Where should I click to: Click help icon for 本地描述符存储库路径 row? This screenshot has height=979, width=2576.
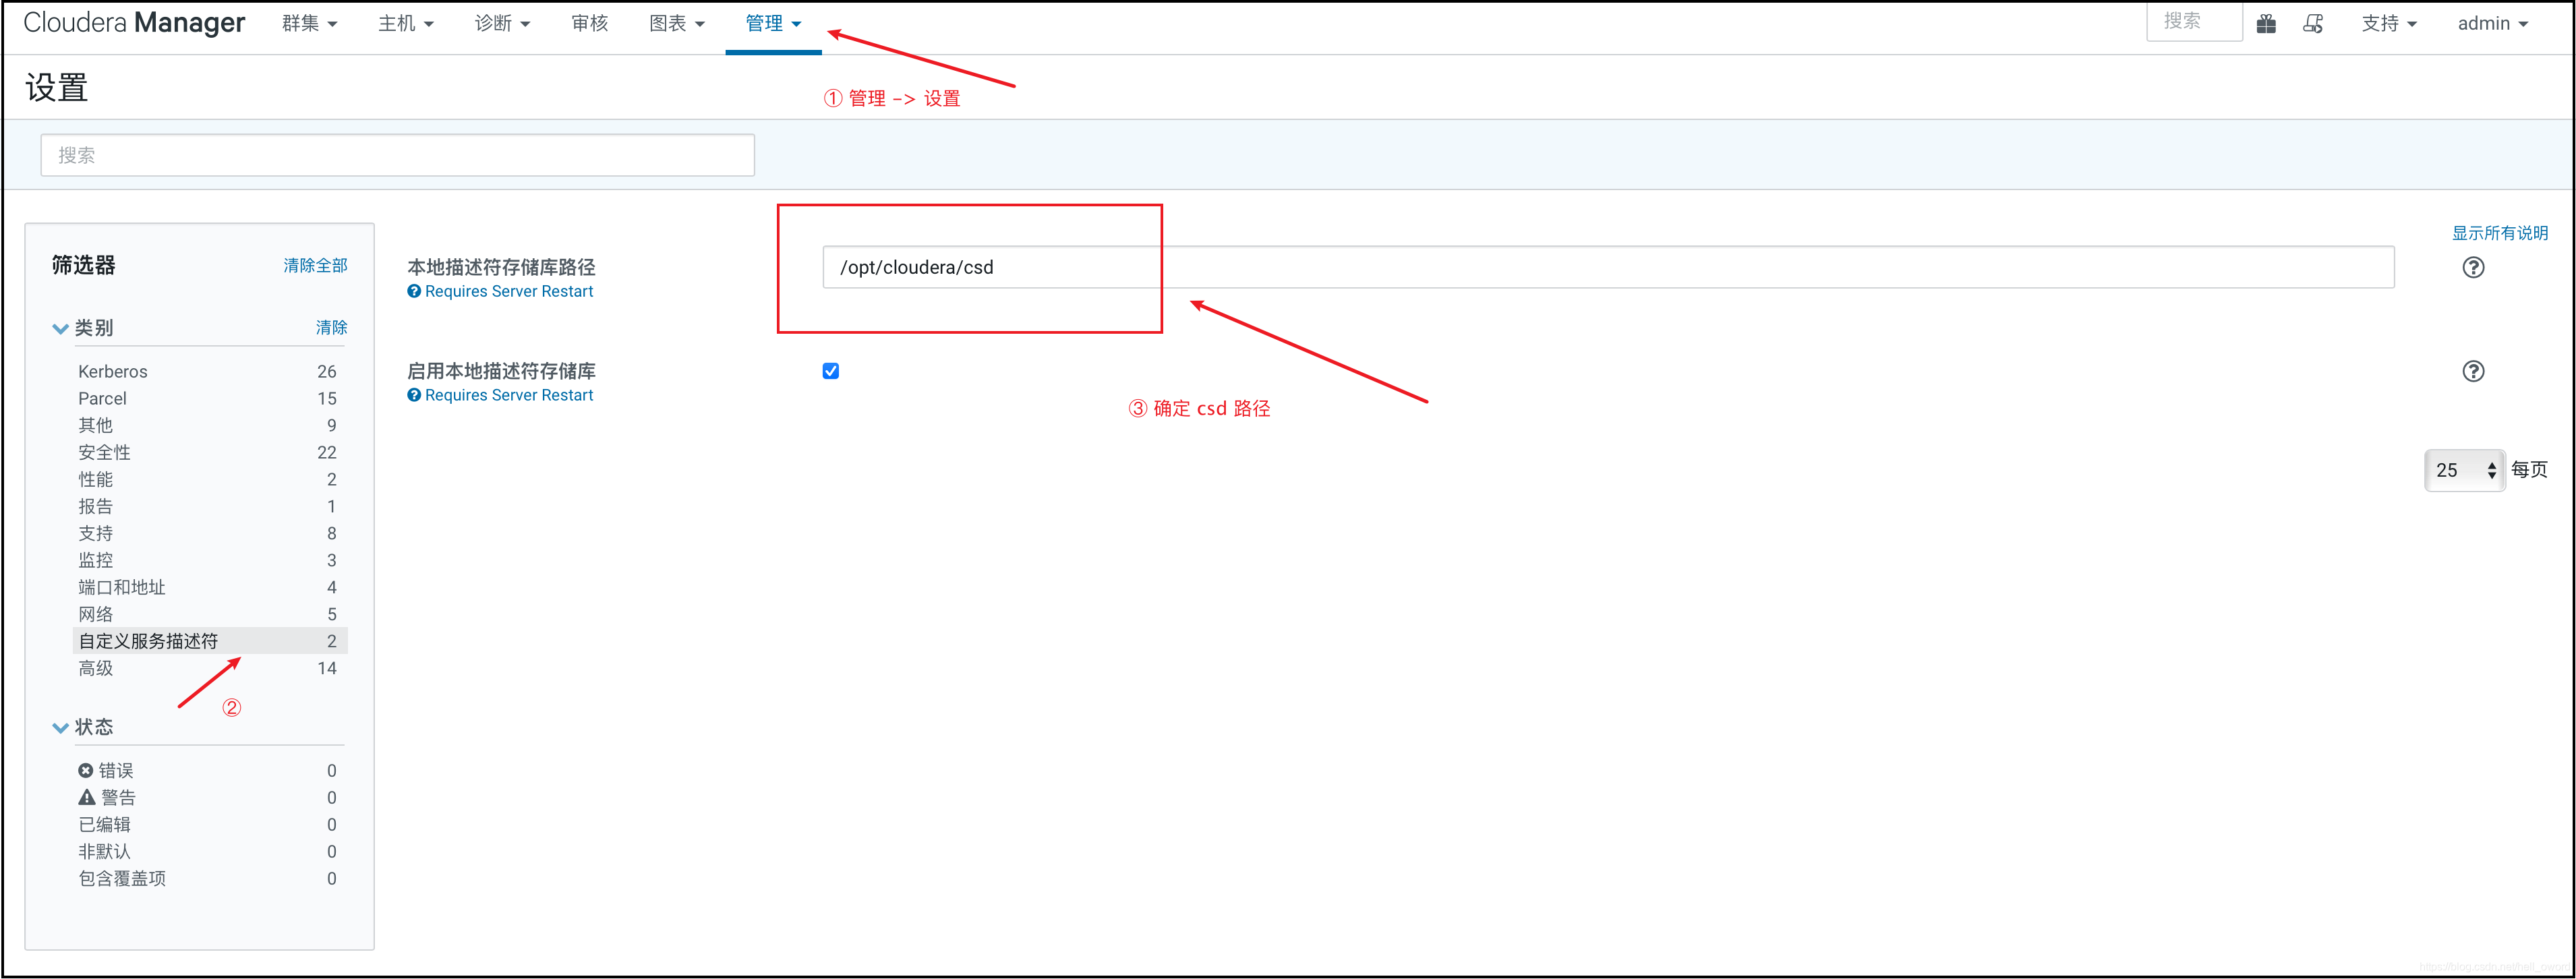(x=2472, y=267)
